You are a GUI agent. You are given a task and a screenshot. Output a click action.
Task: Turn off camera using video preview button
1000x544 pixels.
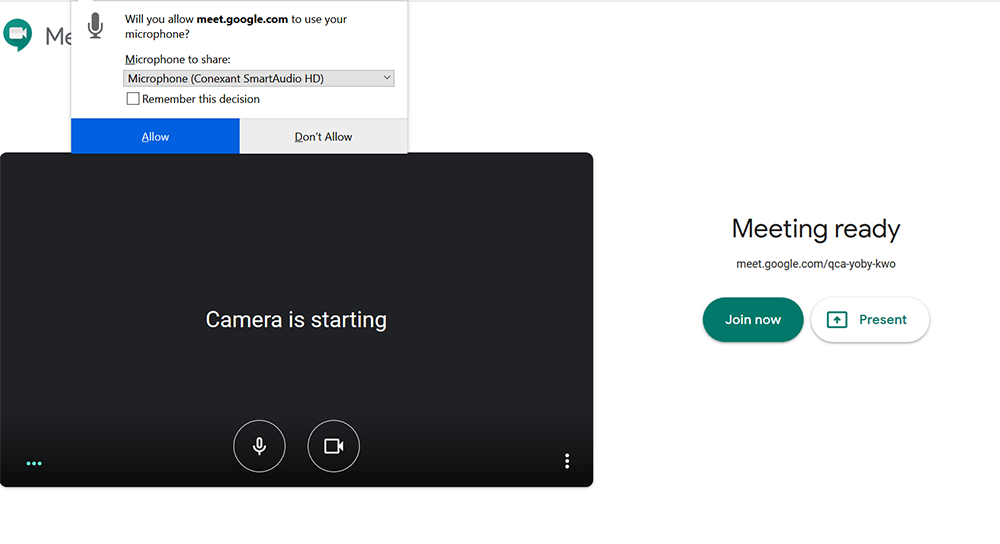tap(334, 446)
